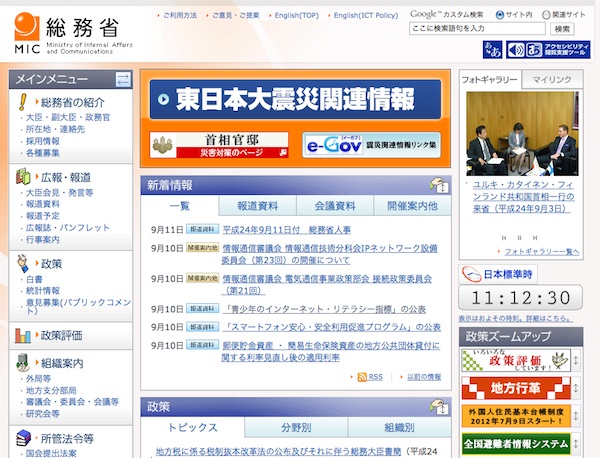Select the 関連サイト search radio button
The image size is (600, 458).
pyautogui.click(x=545, y=15)
